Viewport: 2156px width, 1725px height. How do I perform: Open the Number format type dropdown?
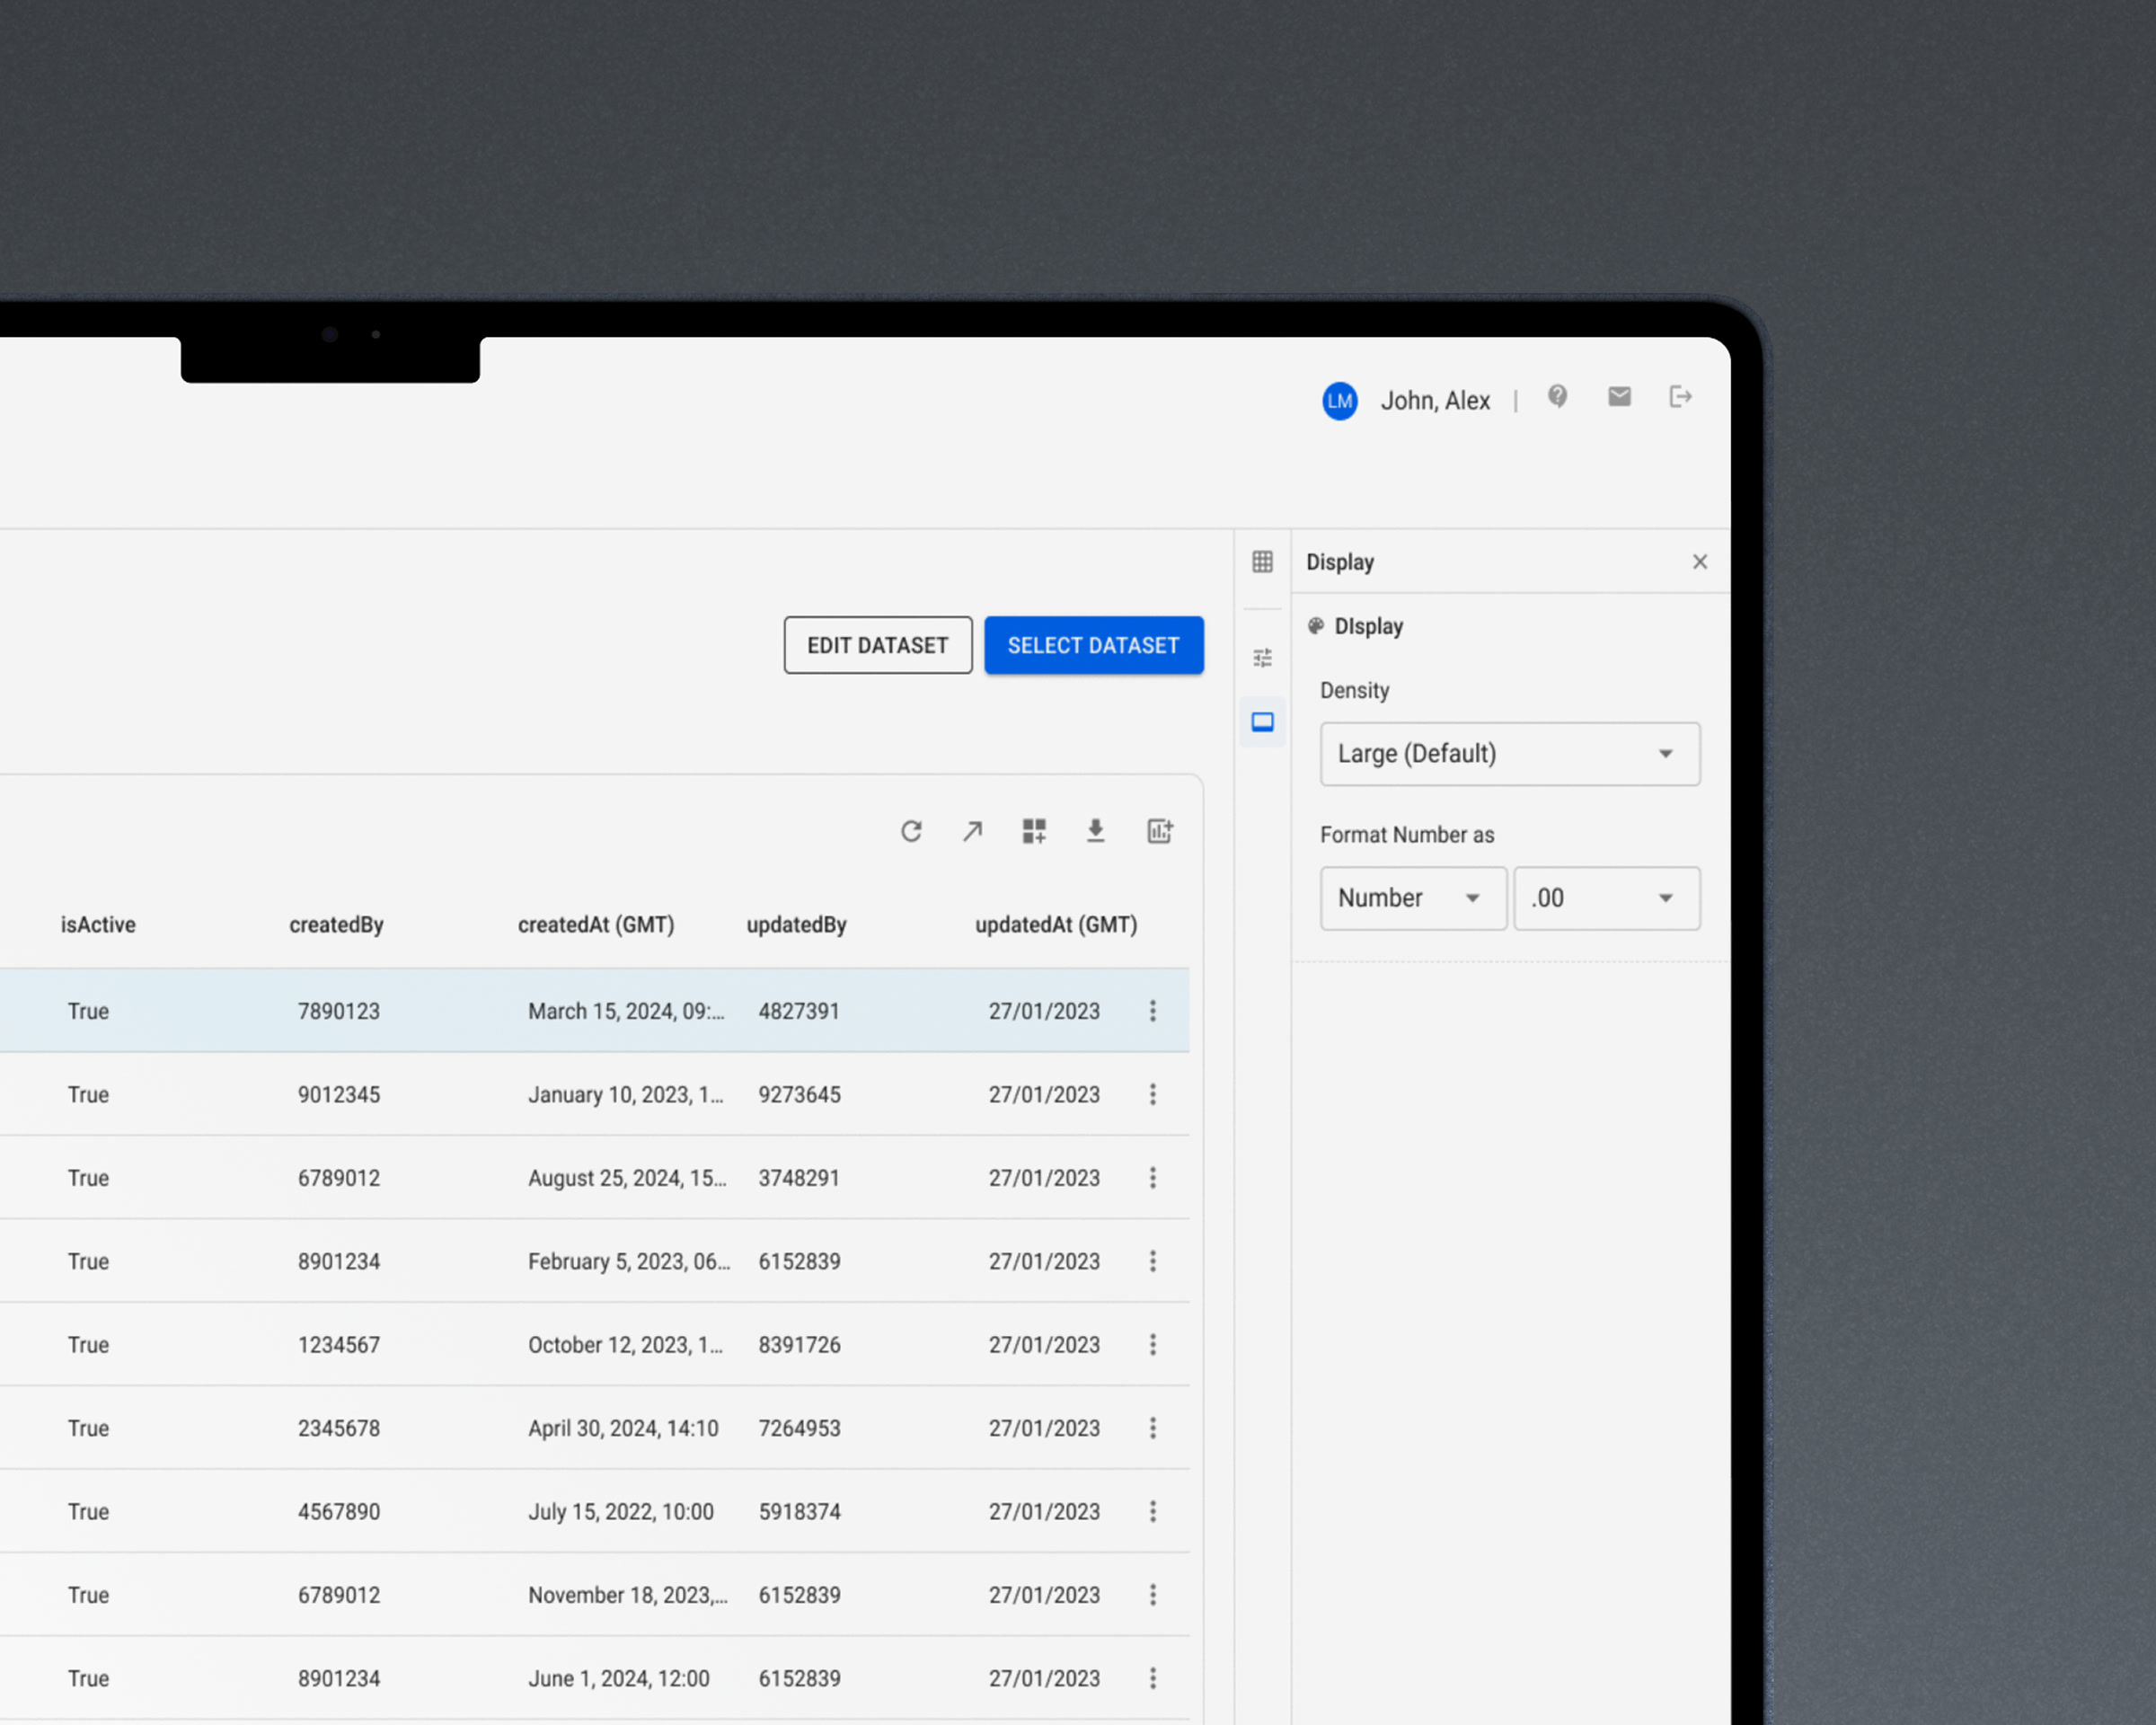click(1412, 898)
